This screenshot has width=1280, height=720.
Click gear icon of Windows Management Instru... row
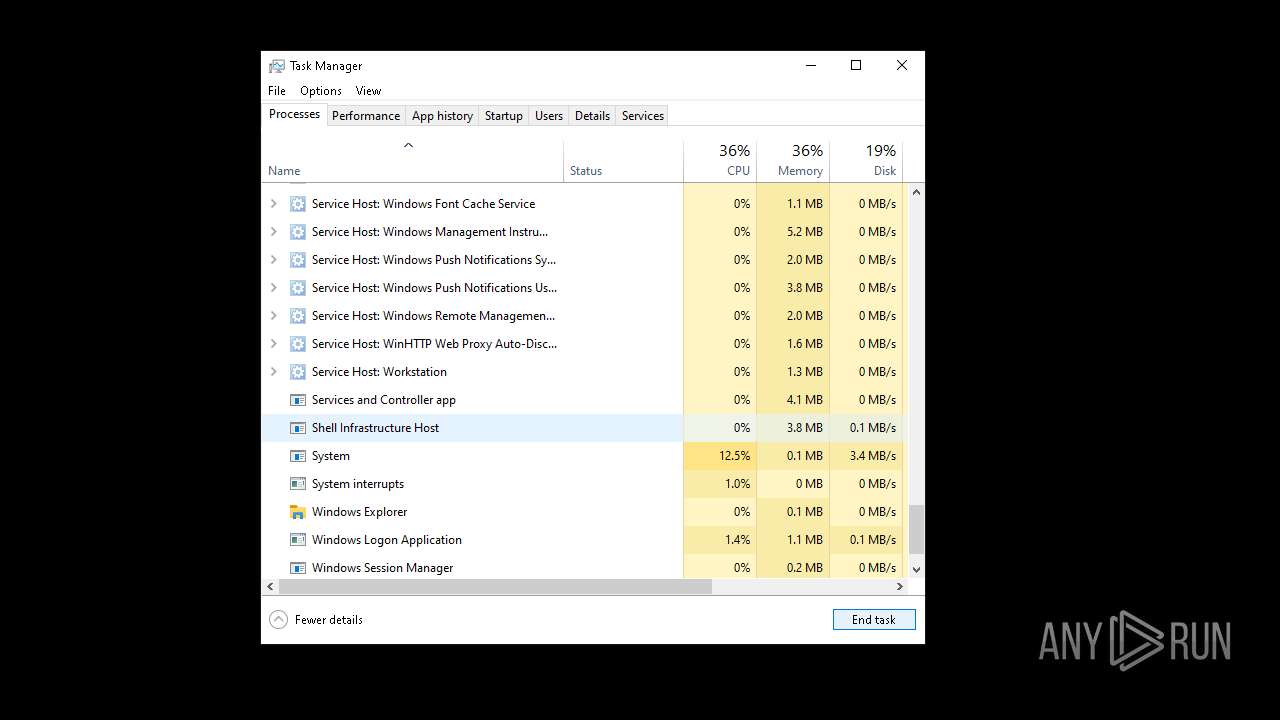(x=297, y=232)
